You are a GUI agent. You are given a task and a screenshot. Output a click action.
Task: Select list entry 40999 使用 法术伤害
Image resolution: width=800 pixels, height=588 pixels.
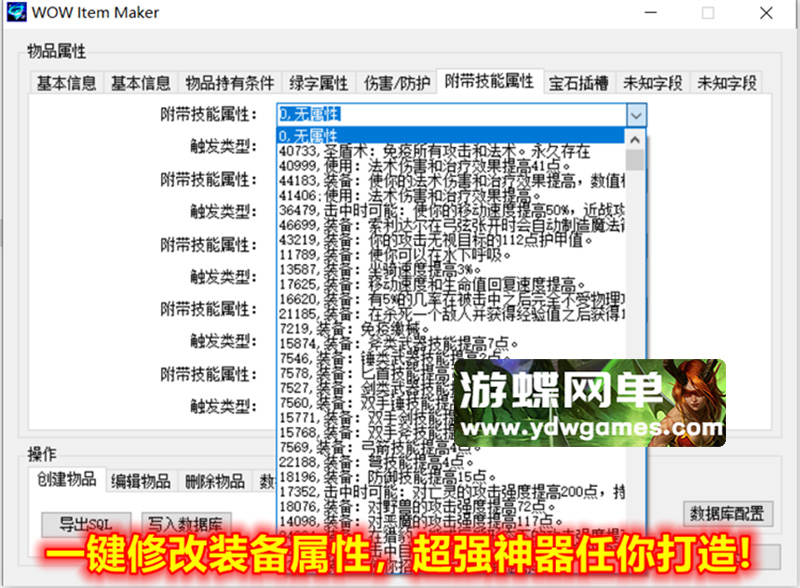click(x=451, y=166)
